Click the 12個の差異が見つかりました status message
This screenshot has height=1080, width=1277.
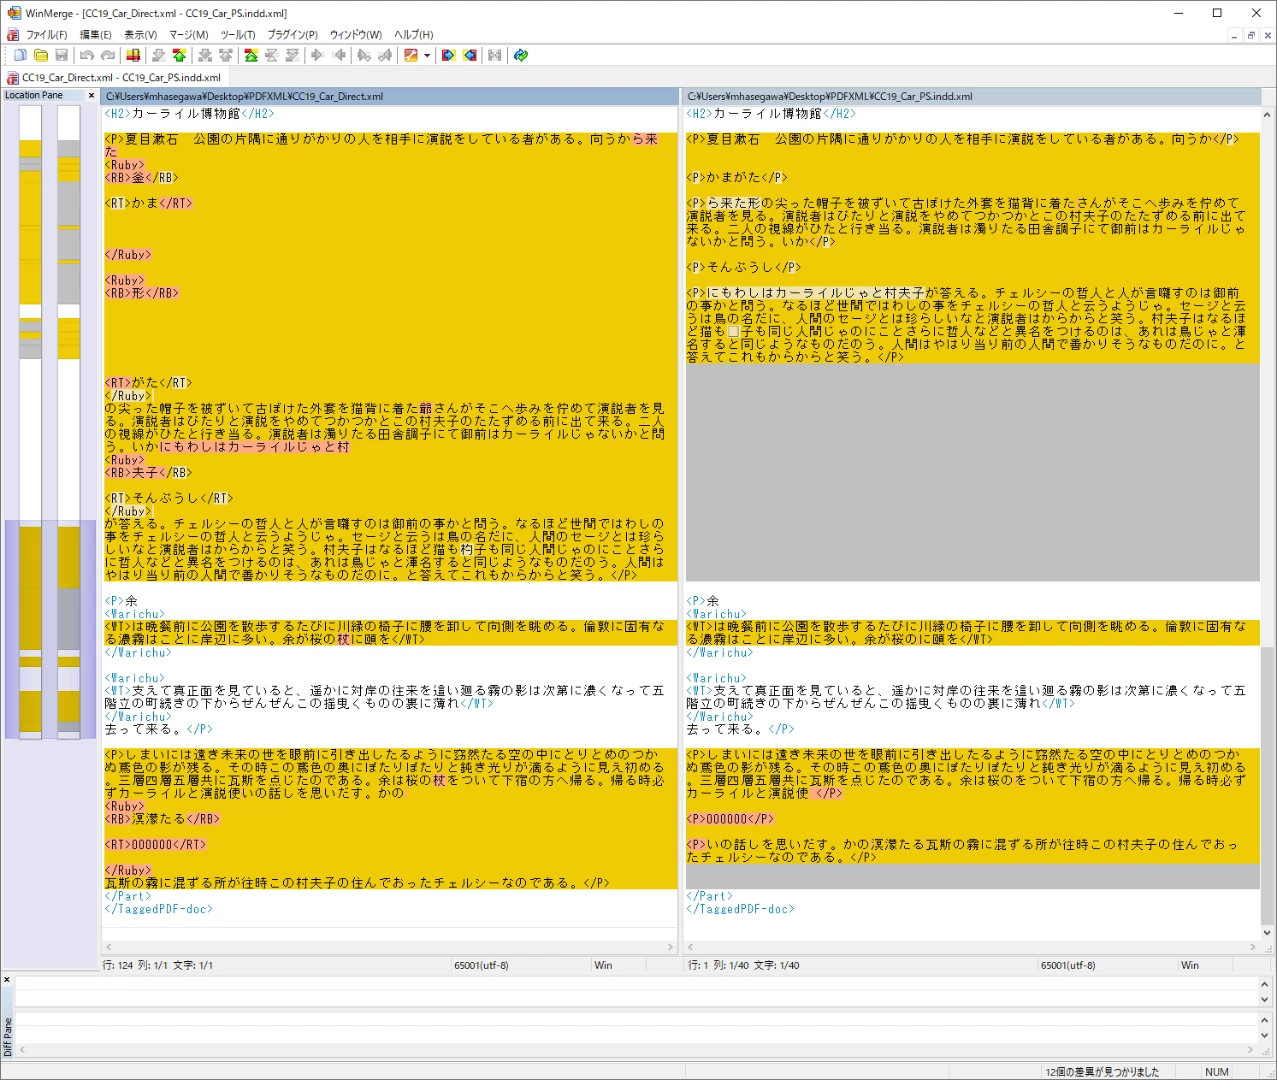(1103, 1072)
